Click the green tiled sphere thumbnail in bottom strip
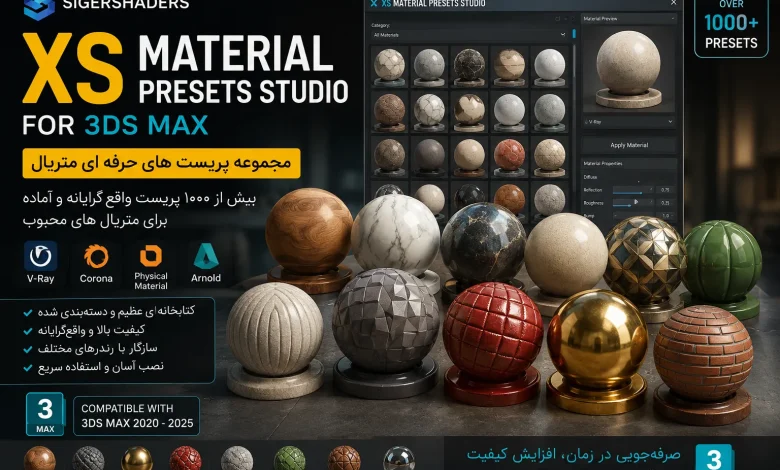 290,460
